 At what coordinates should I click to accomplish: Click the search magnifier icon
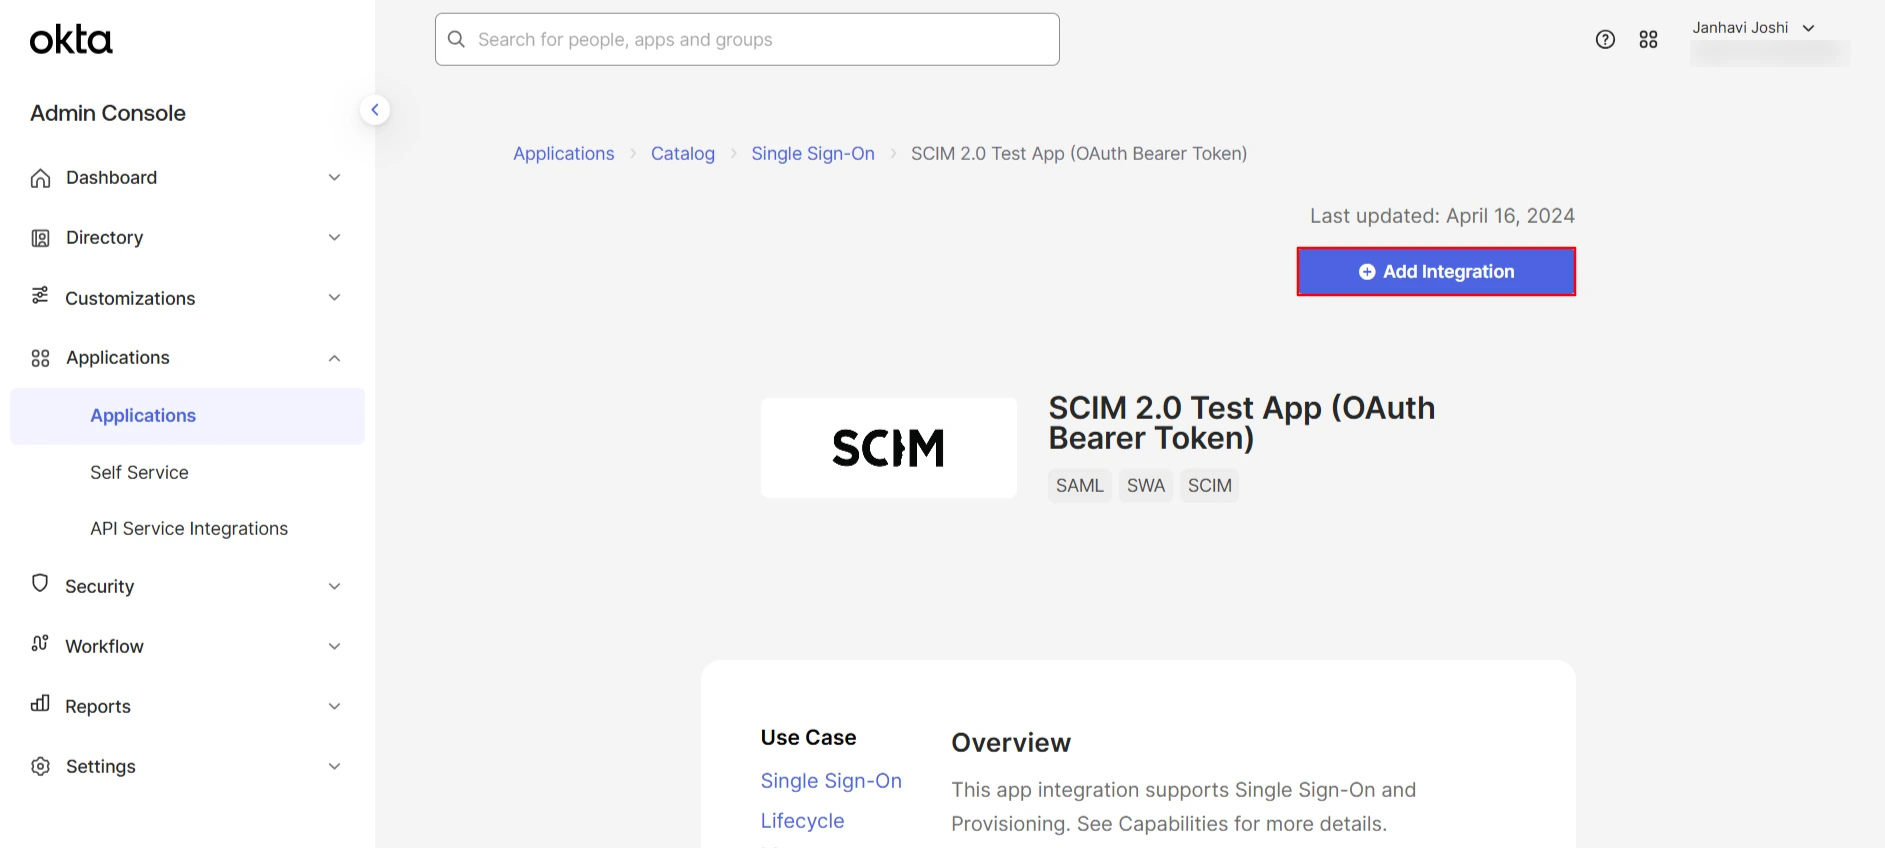point(457,39)
